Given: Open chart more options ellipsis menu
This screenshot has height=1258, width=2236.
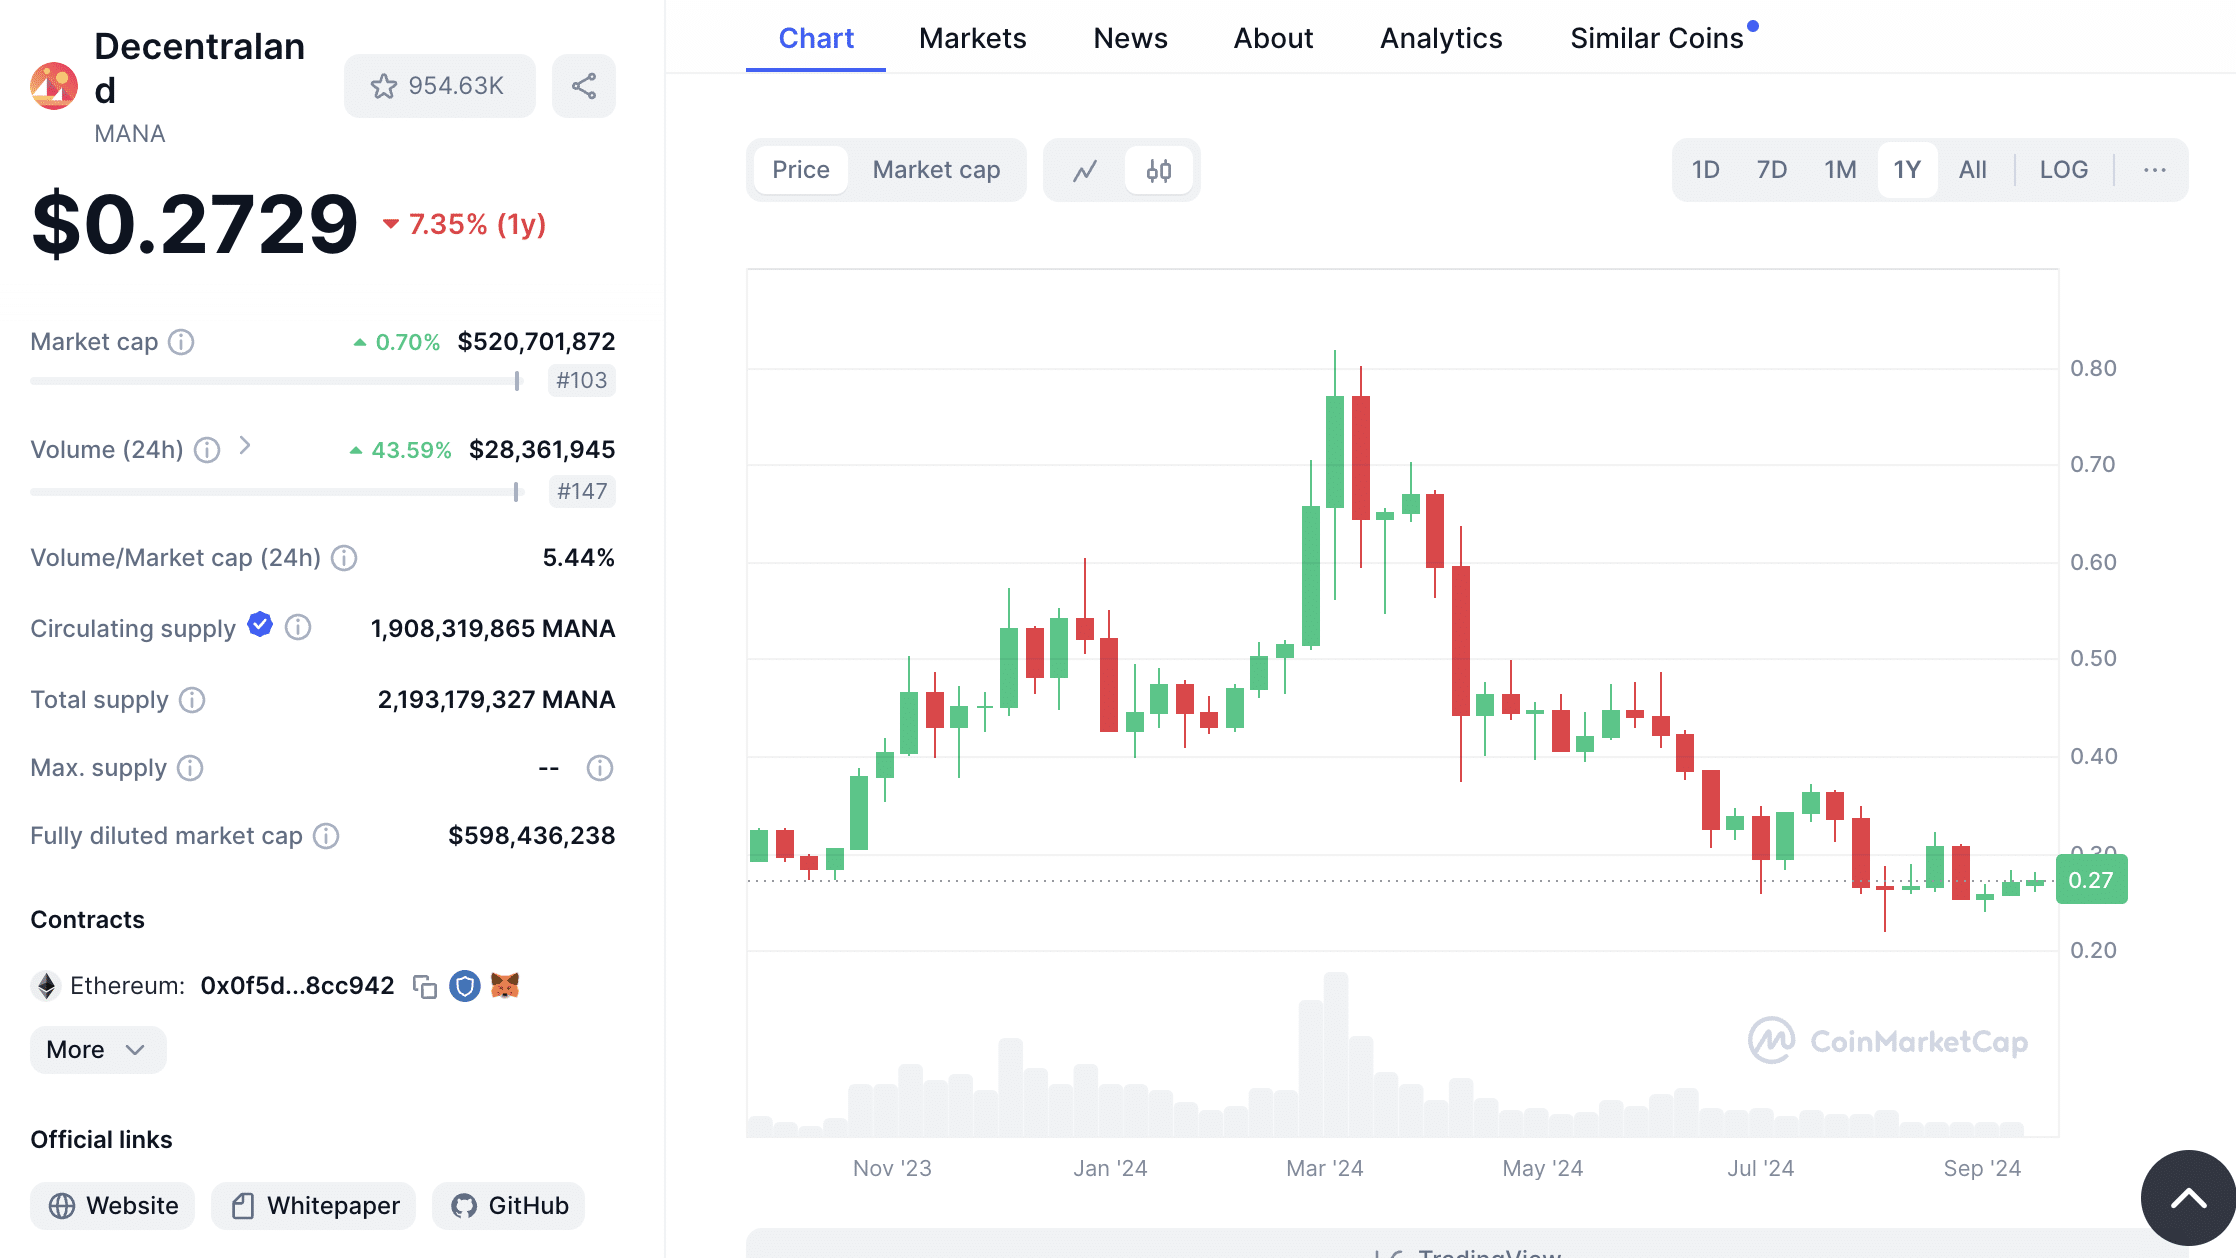Looking at the screenshot, I should pos(2155,170).
